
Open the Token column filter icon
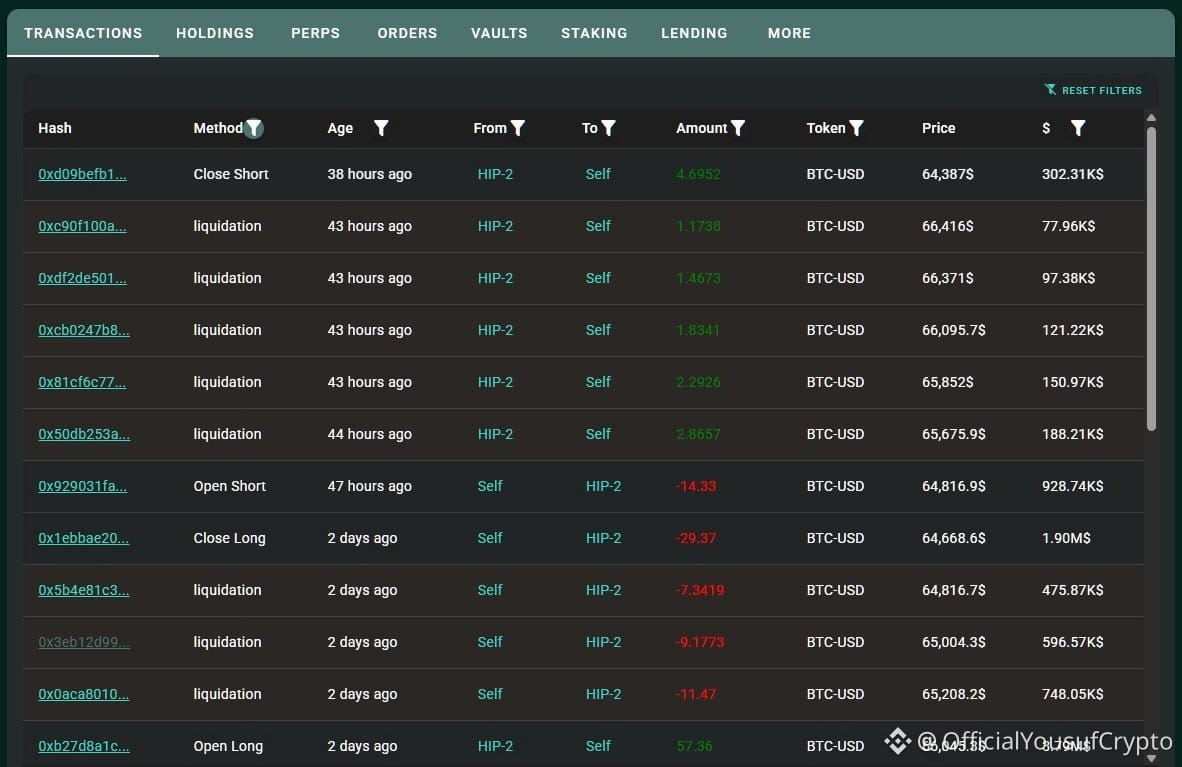click(856, 128)
